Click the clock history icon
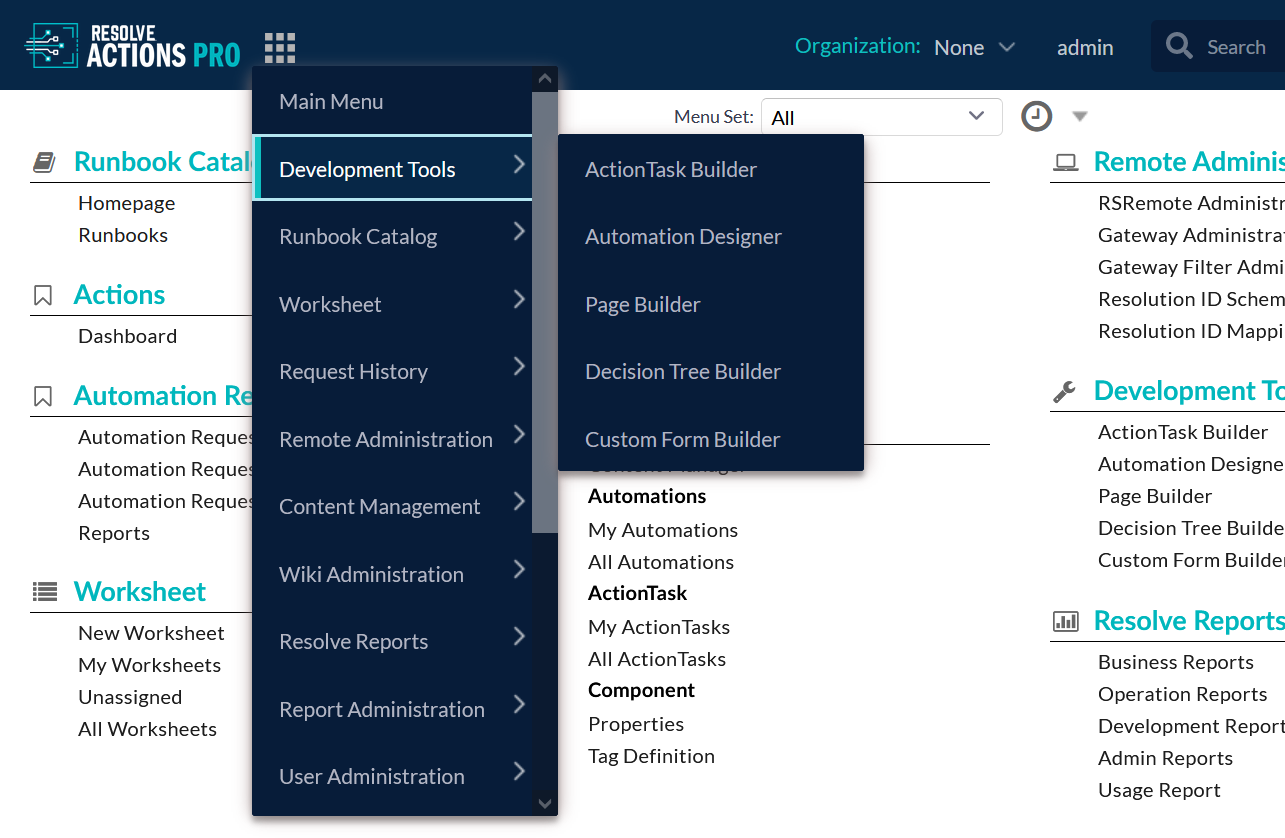 [1036, 116]
